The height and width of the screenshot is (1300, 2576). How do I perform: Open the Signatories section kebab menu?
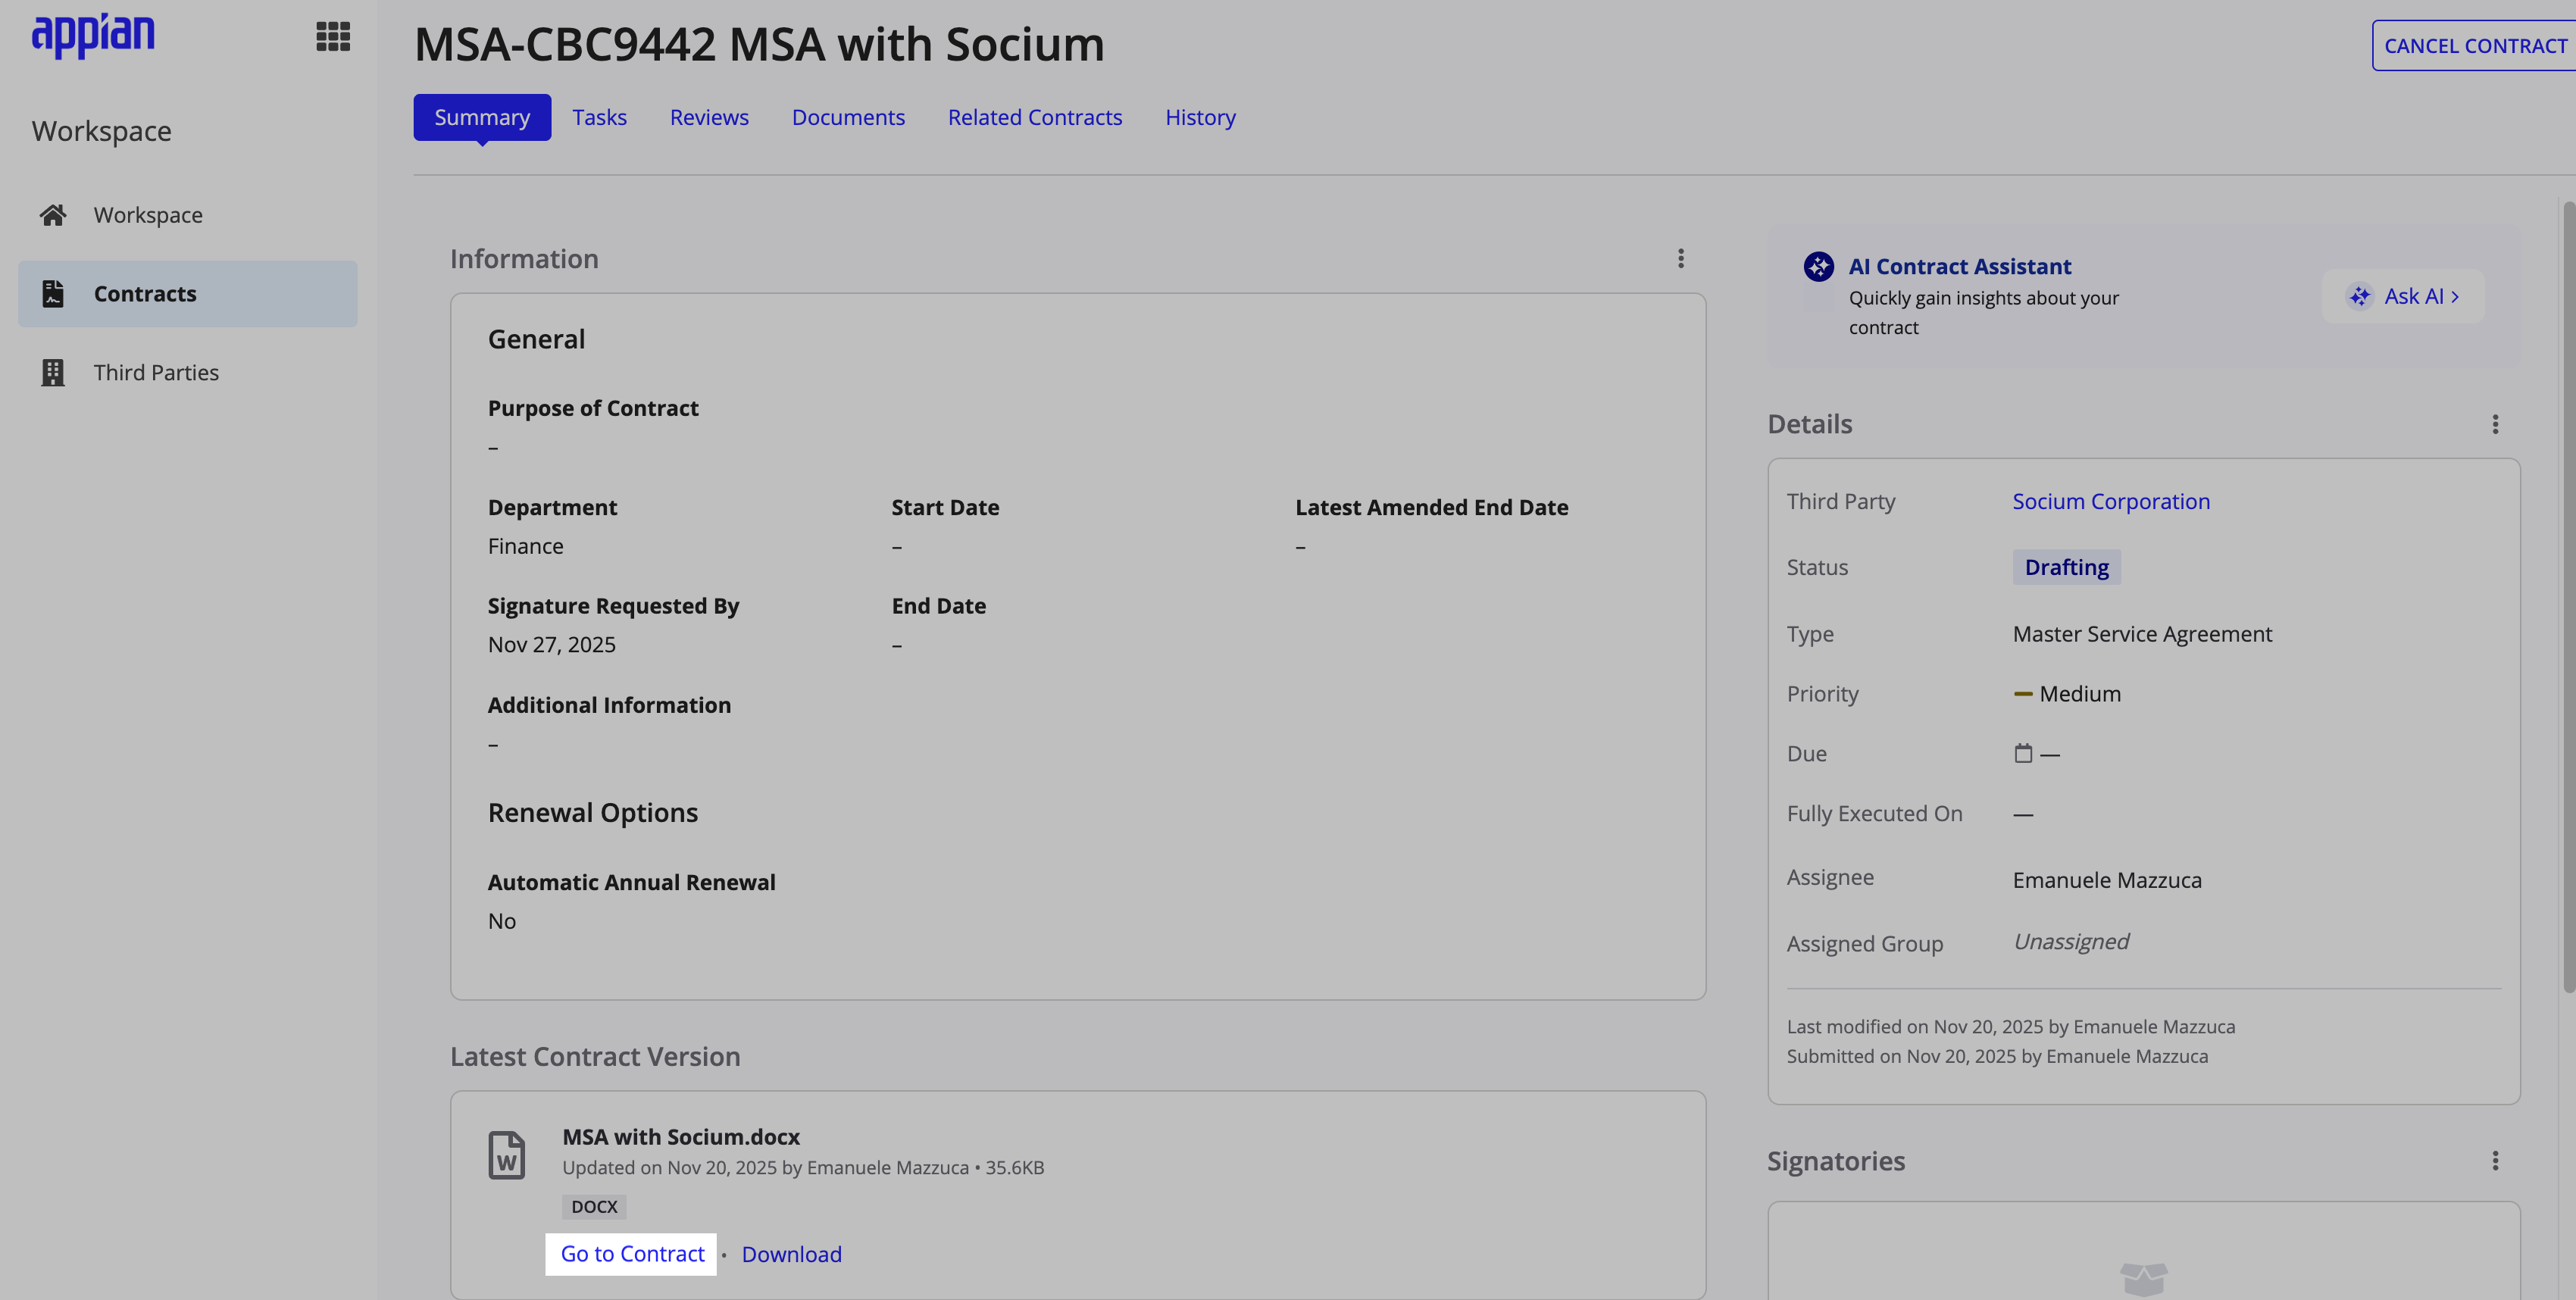click(x=2495, y=1161)
